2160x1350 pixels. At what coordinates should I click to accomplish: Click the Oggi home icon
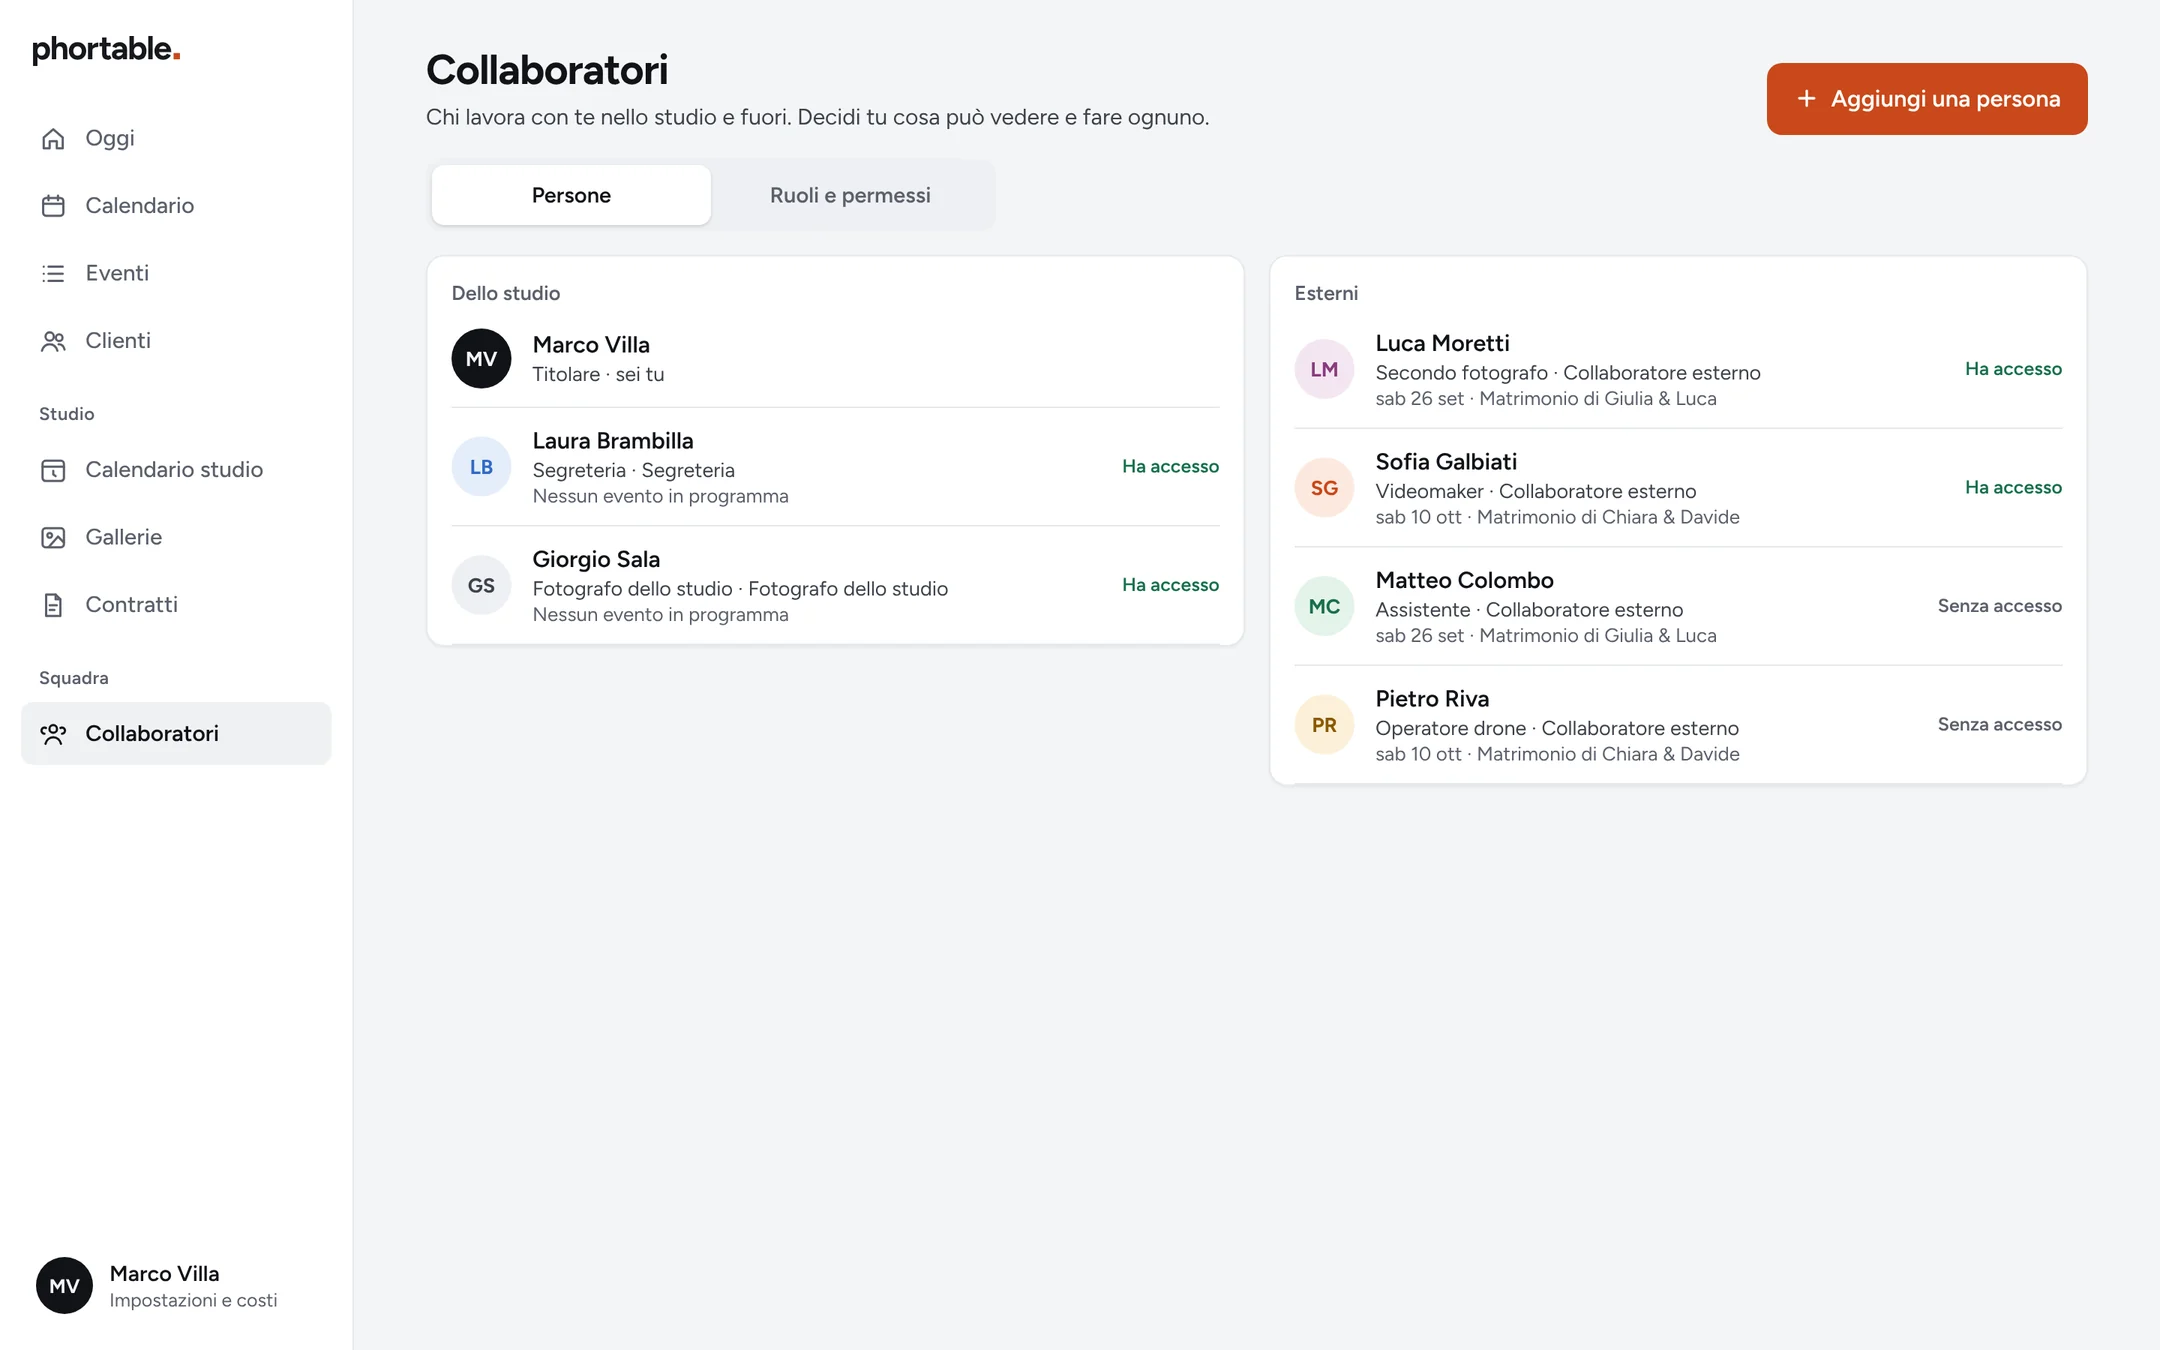53,138
